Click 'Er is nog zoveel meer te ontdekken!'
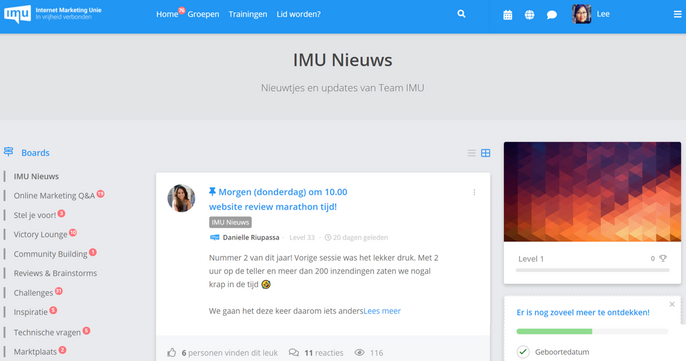Screen dimensions: 686x361 (583, 312)
